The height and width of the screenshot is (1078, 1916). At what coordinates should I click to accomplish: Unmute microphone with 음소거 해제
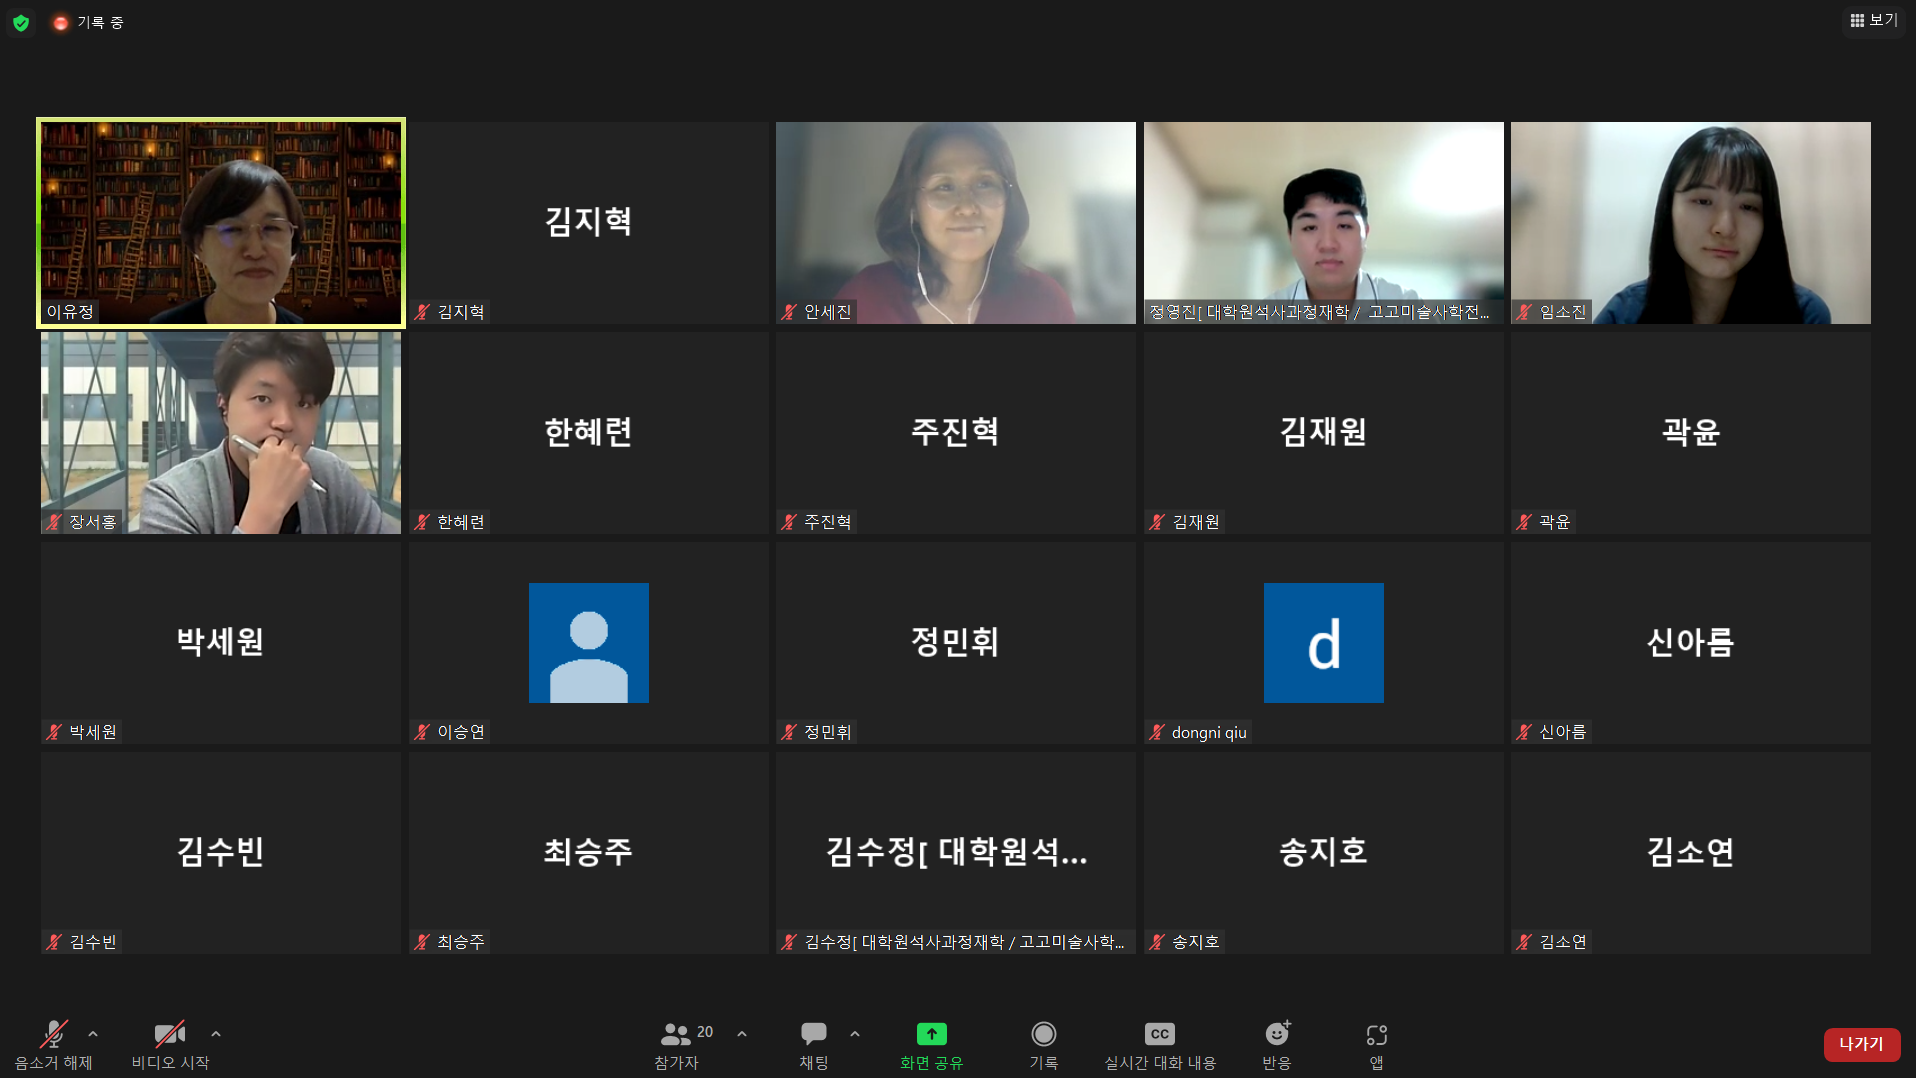point(53,1044)
